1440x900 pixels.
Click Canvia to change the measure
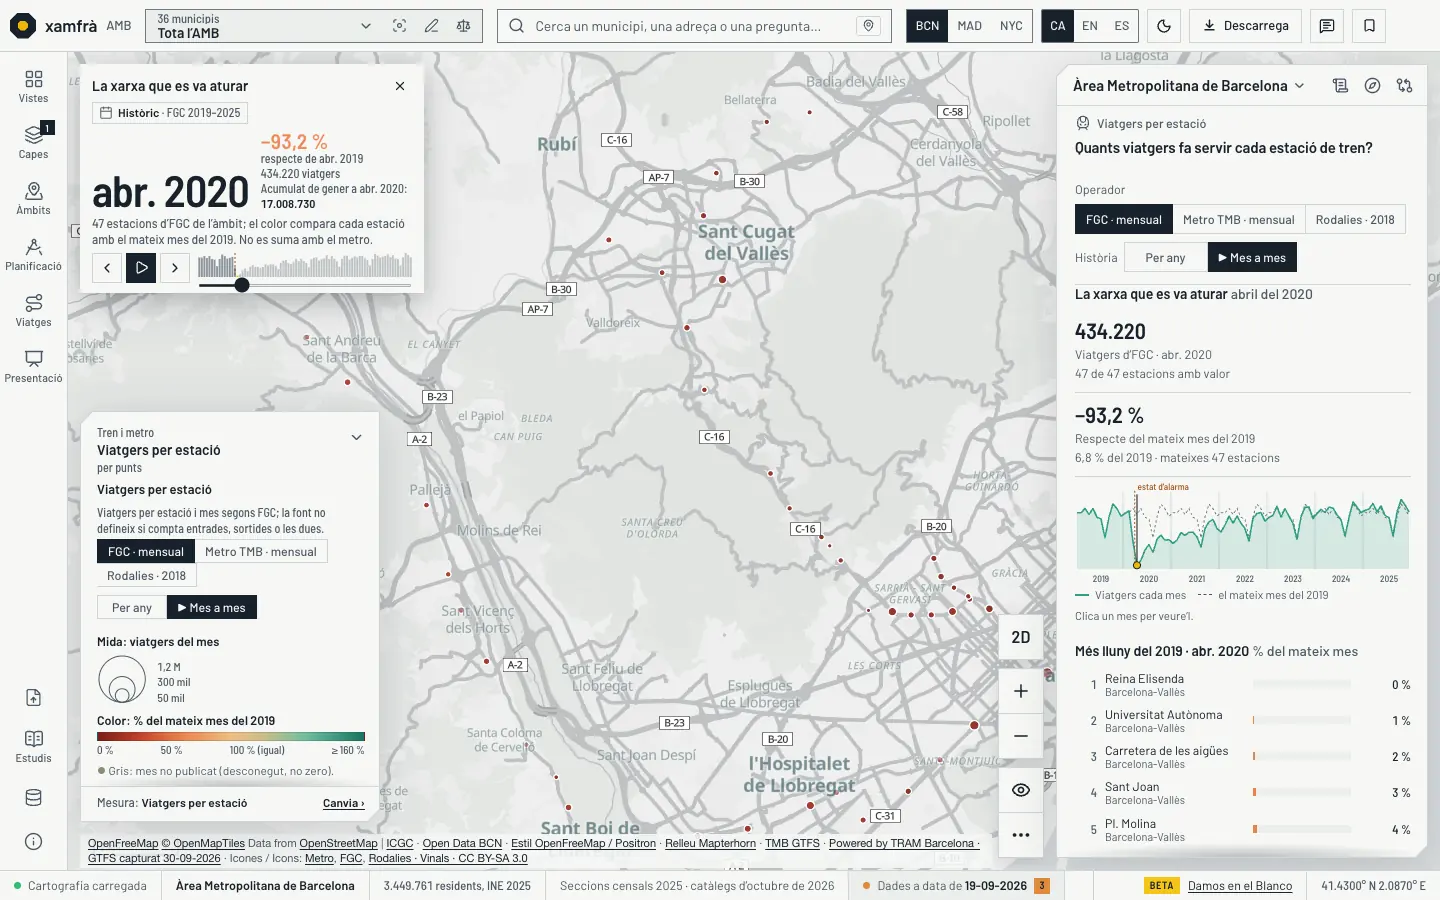343,803
